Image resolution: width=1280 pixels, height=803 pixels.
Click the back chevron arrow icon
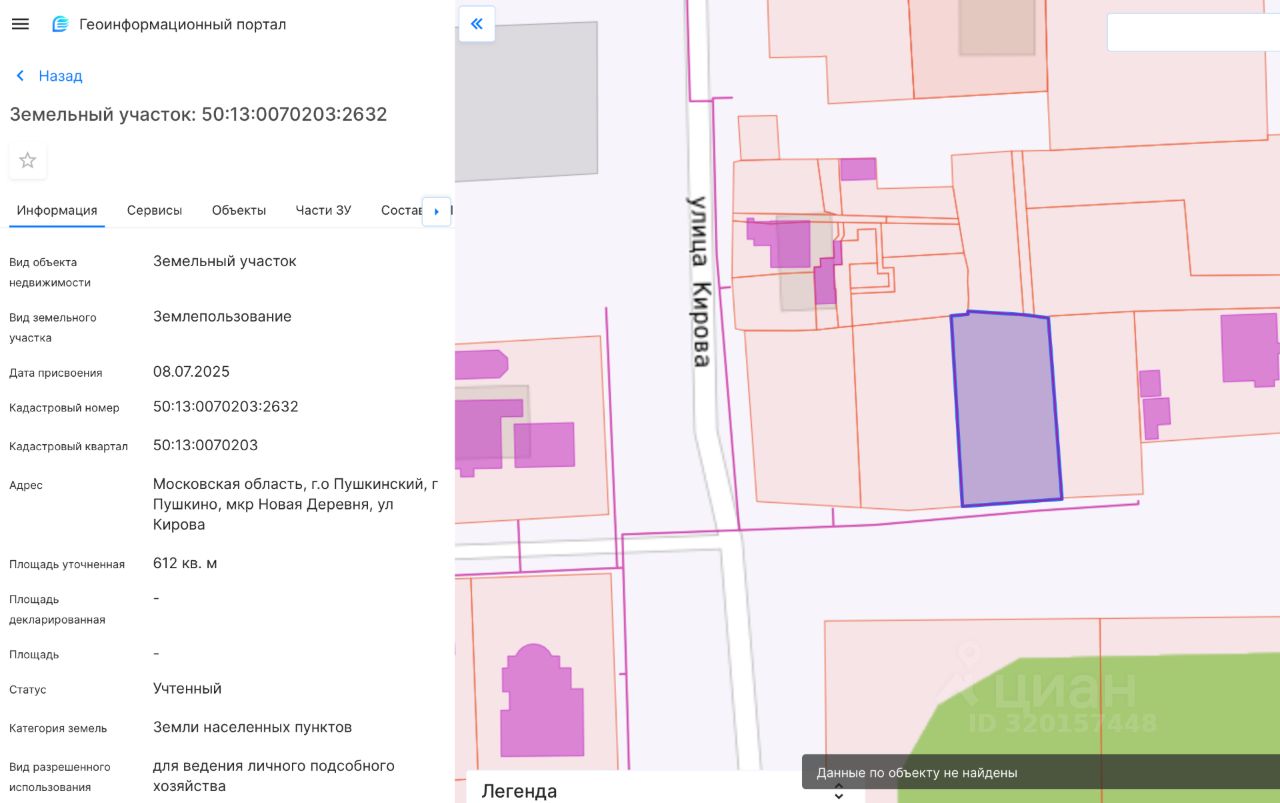click(20, 76)
